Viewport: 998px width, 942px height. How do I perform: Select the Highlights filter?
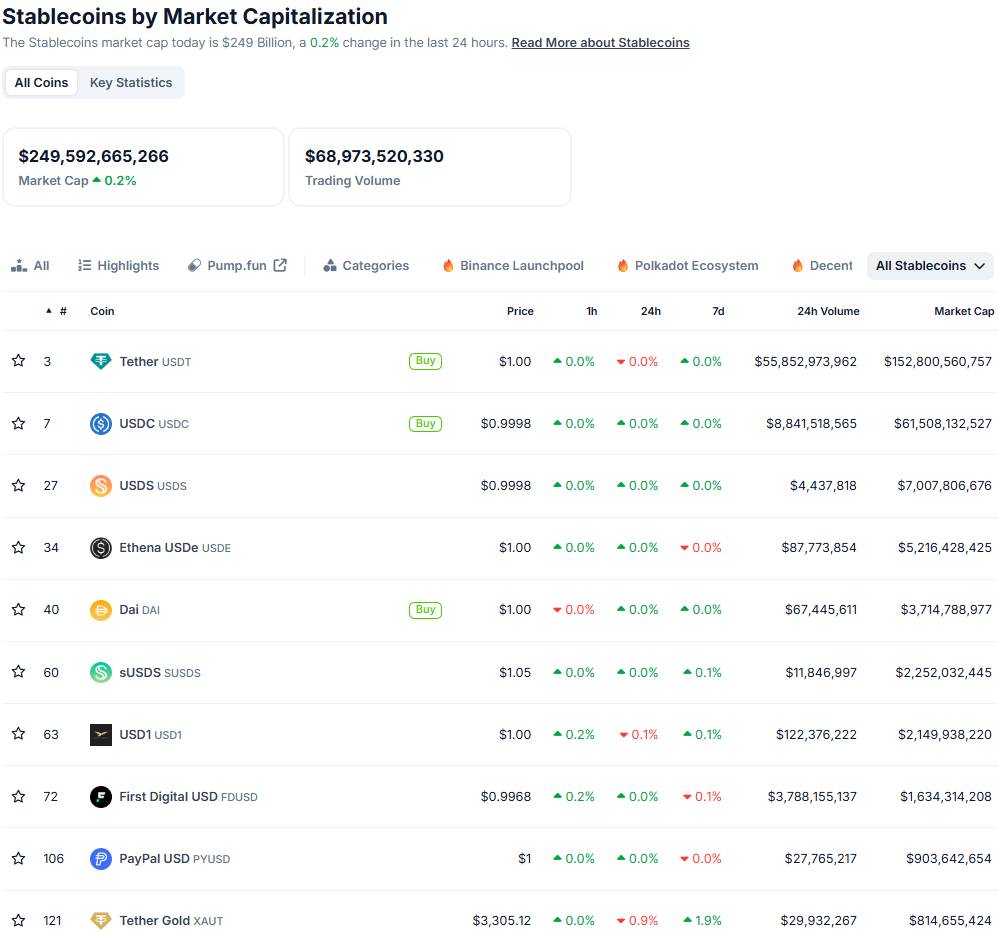(118, 265)
